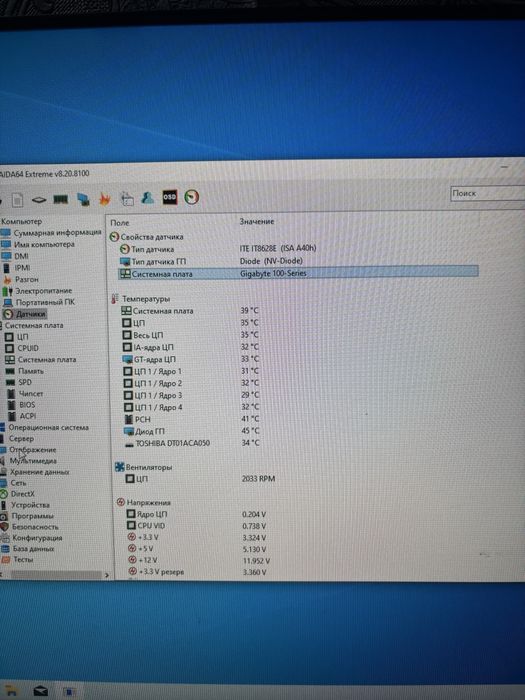Click the Значение column header
Screen dimensions: 525x700
coord(257,221)
